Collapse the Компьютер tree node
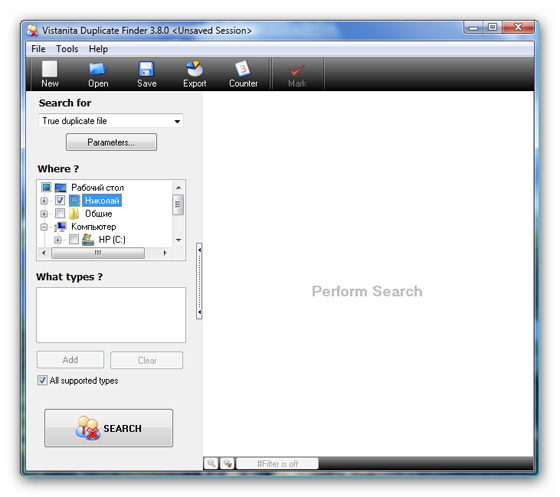Viewport: 560px width, 497px height. [x=44, y=227]
